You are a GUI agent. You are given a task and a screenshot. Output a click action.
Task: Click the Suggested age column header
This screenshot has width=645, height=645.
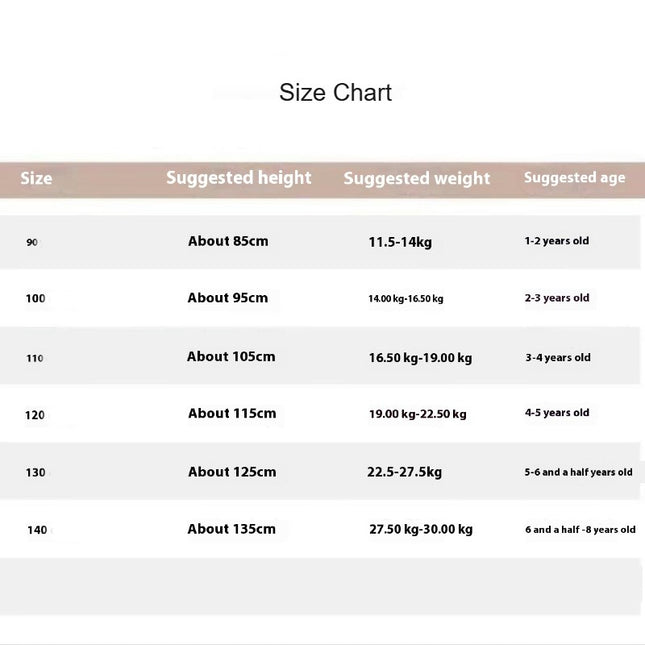pyautogui.click(x=575, y=178)
